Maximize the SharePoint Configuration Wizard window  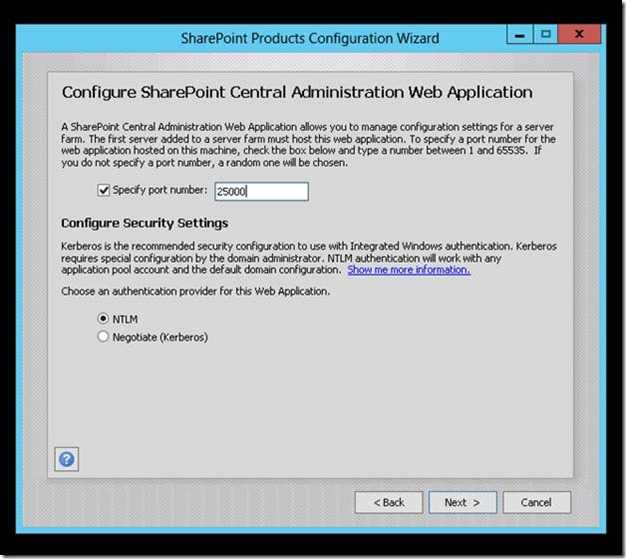pyautogui.click(x=545, y=35)
